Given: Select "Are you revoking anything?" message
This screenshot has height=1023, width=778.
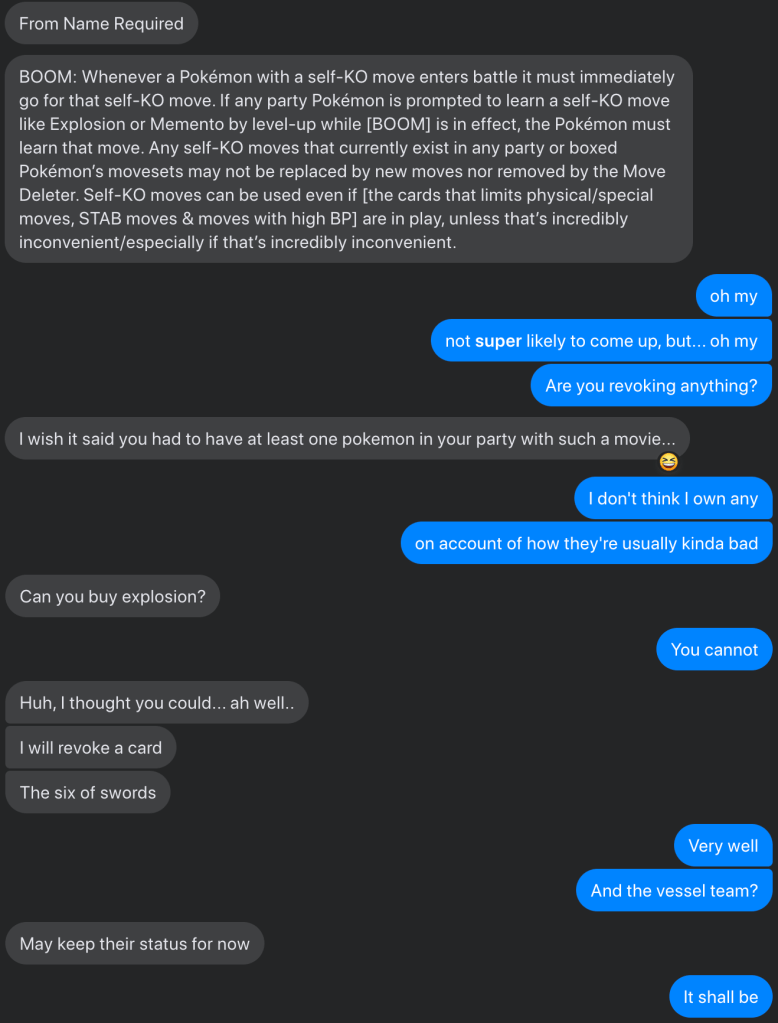Looking at the screenshot, I should tap(651, 386).
